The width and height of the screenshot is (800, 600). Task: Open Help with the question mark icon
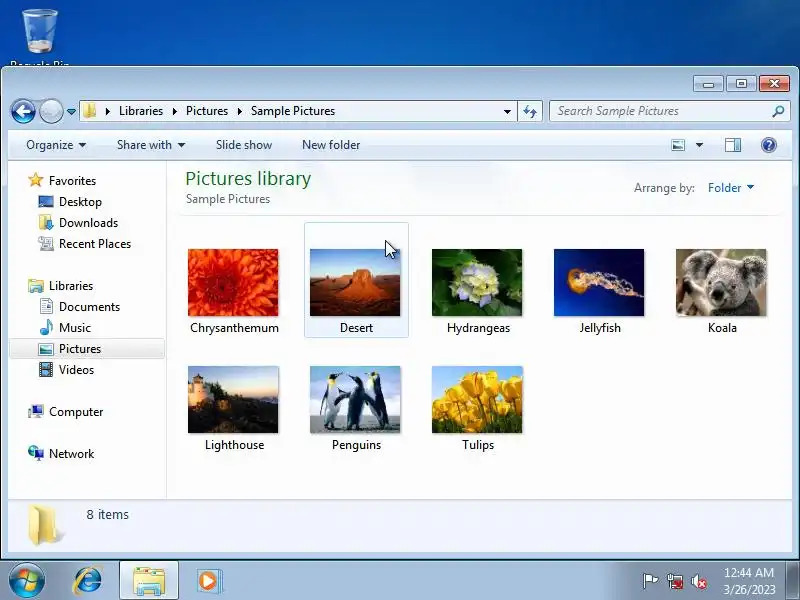(x=769, y=145)
